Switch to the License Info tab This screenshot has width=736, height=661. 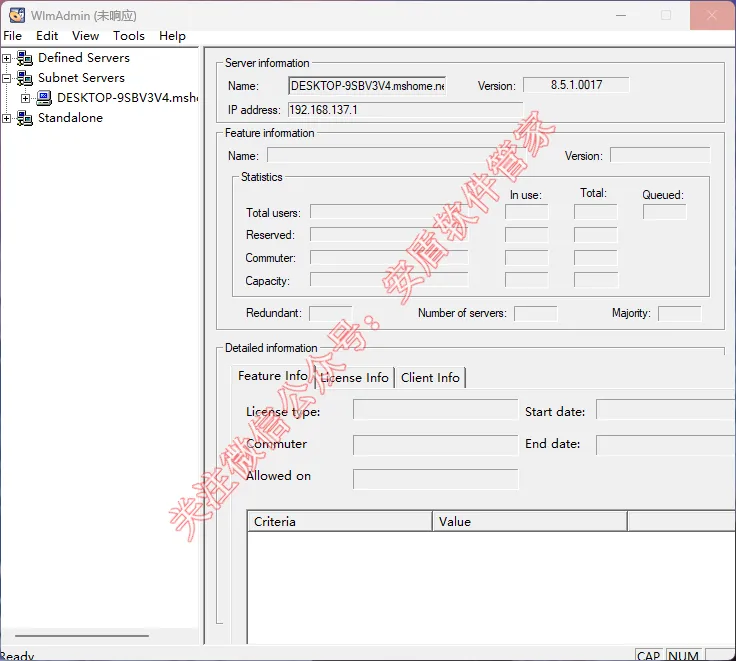[x=354, y=377]
